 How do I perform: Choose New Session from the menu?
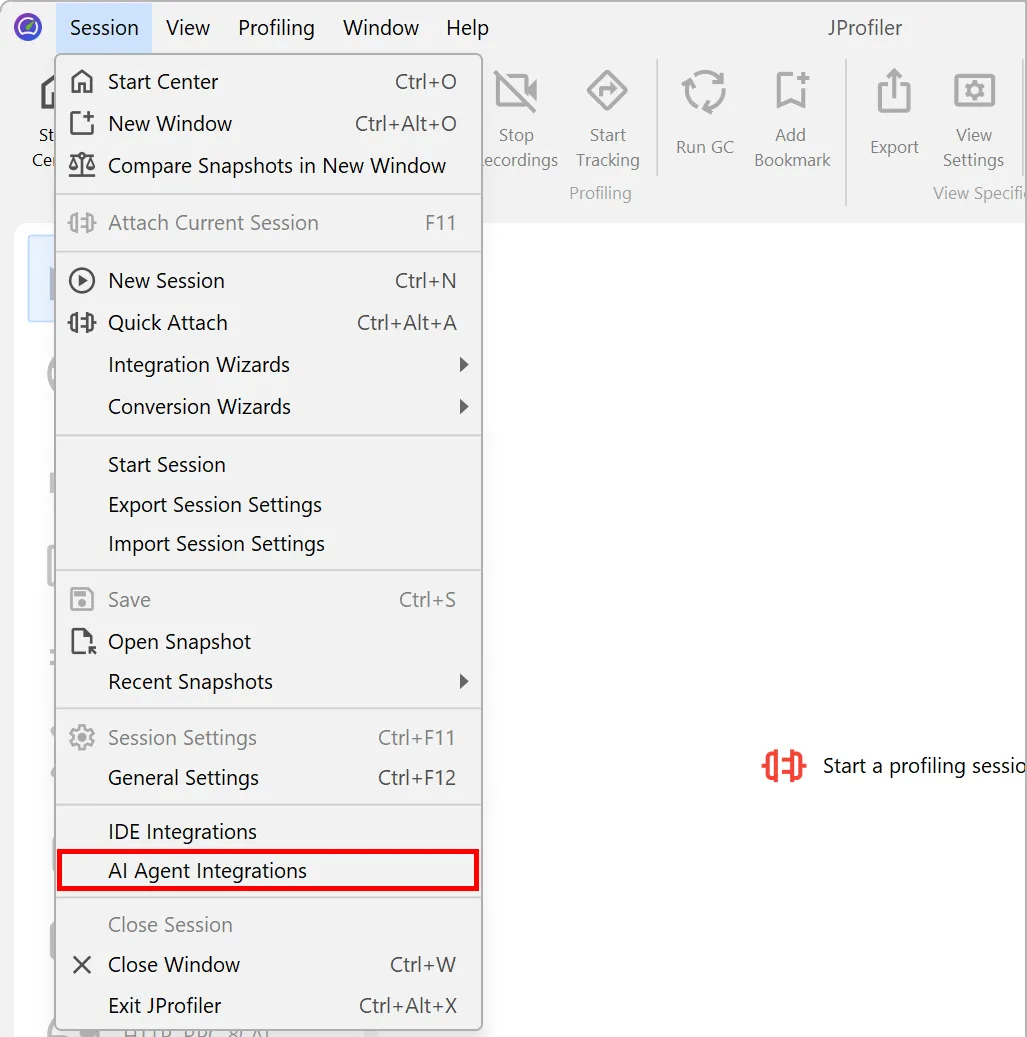[268, 280]
